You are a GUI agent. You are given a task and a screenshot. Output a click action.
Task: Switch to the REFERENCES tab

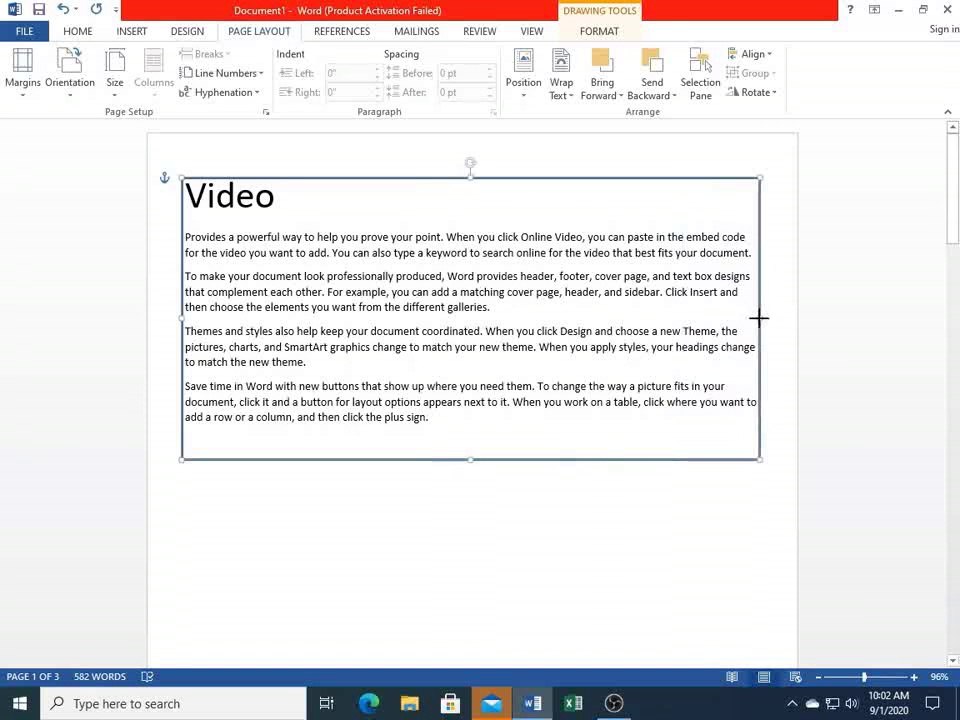click(342, 31)
